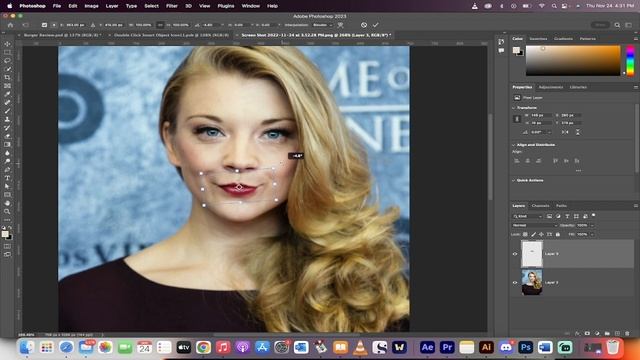Select the portrait layer thumbnail
The image size is (640, 360).
(x=532, y=282)
